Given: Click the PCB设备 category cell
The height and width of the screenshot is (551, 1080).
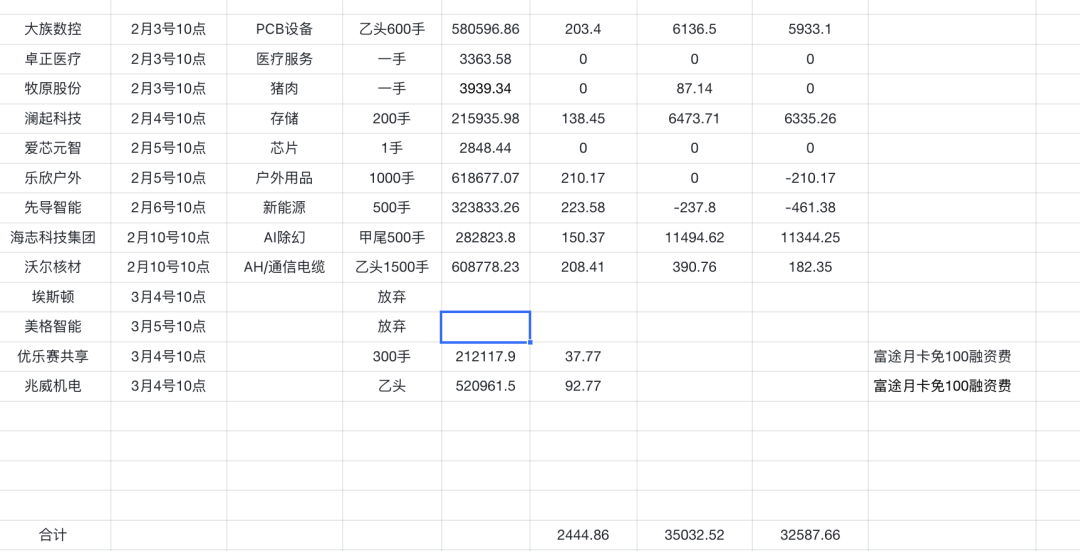Looking at the screenshot, I should click(284, 30).
